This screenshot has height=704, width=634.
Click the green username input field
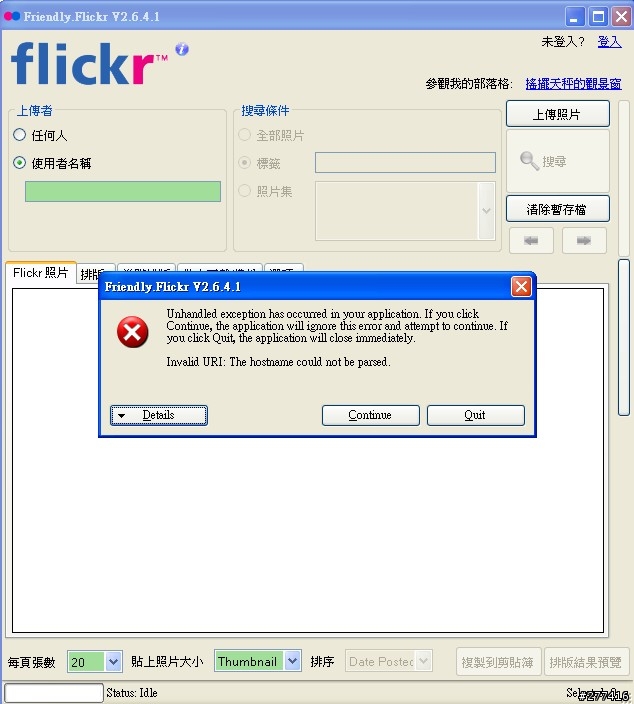tap(123, 191)
